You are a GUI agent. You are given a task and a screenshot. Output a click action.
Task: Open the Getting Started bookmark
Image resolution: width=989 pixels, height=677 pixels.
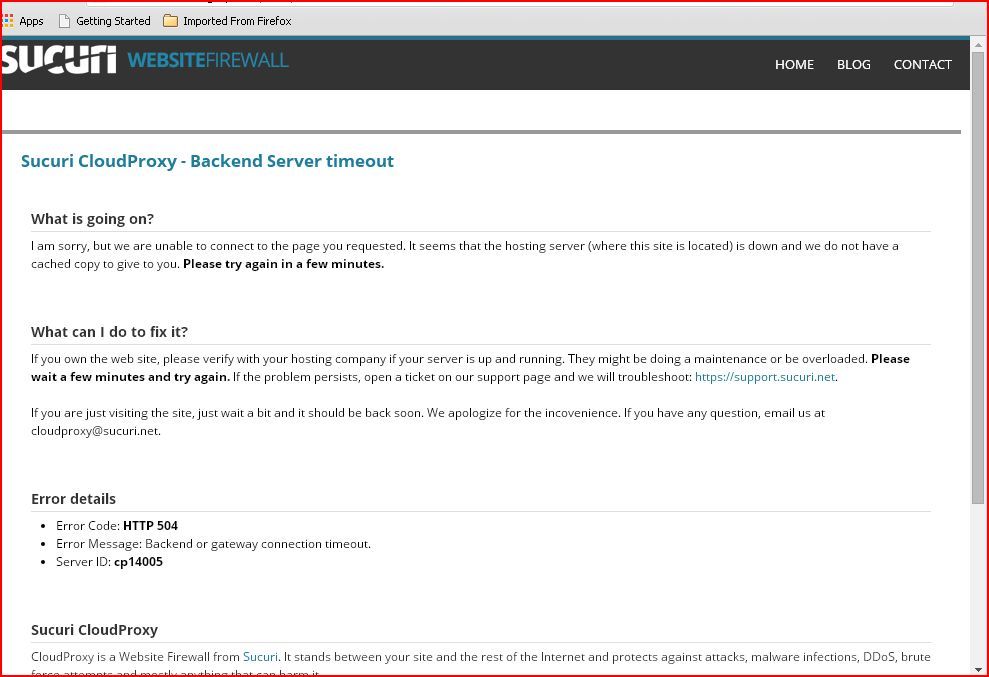tap(105, 21)
